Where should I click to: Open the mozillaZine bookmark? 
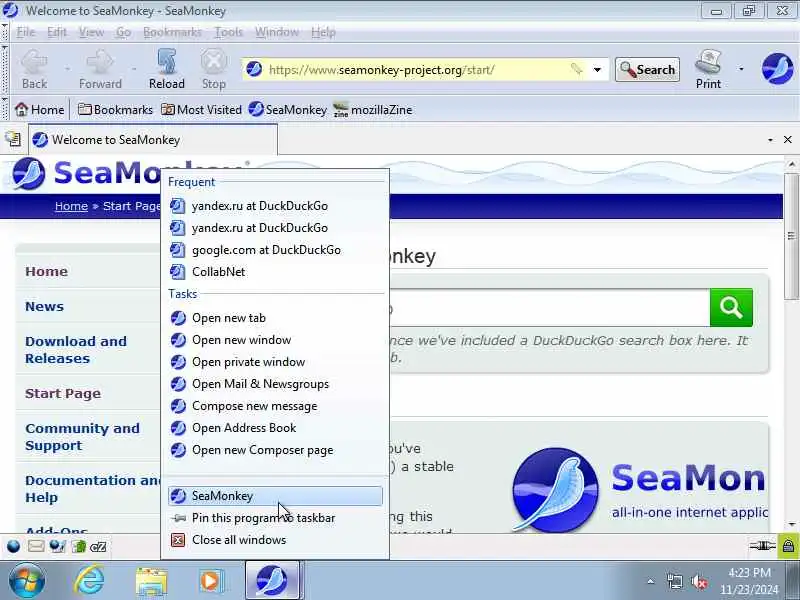(372, 110)
